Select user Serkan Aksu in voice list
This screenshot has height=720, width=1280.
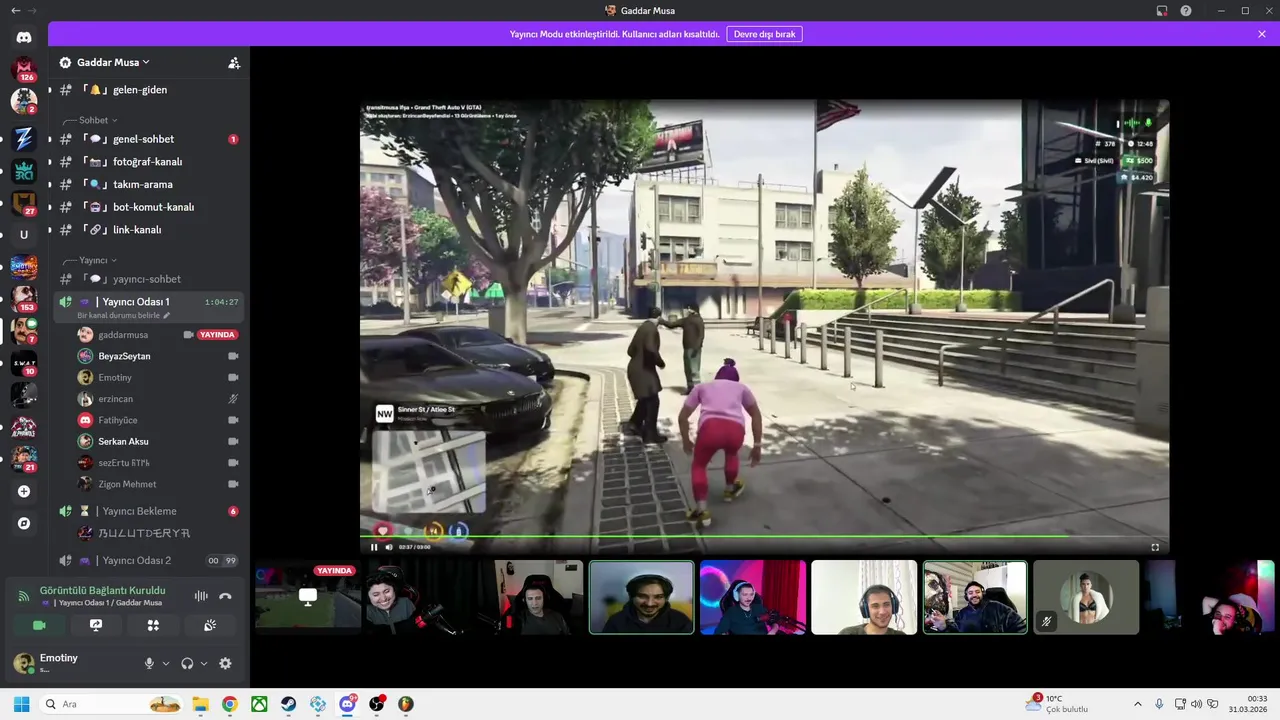158,441
